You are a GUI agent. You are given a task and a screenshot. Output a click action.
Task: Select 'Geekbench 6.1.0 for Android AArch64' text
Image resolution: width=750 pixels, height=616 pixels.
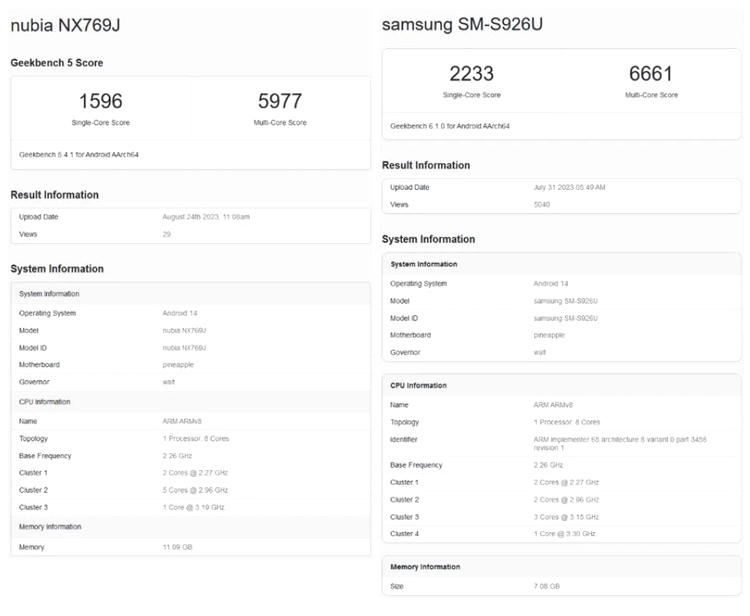450,126
